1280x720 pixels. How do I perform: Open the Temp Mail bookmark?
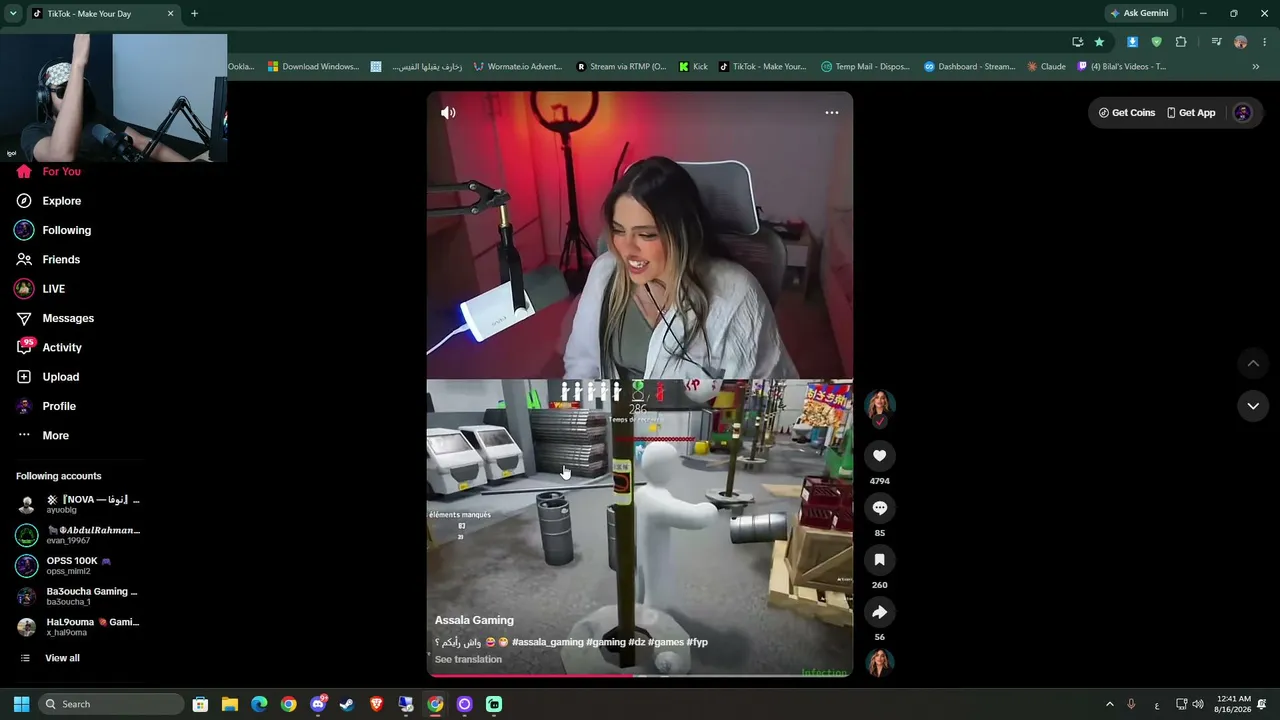point(866,67)
